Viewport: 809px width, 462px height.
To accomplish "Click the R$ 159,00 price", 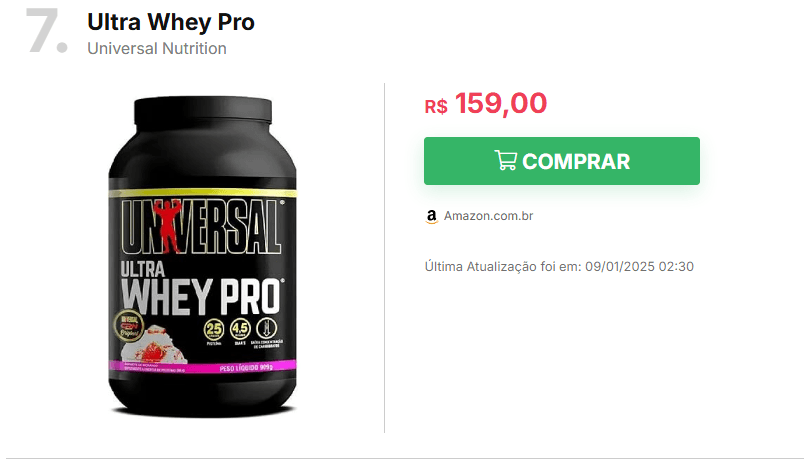I will click(486, 103).
